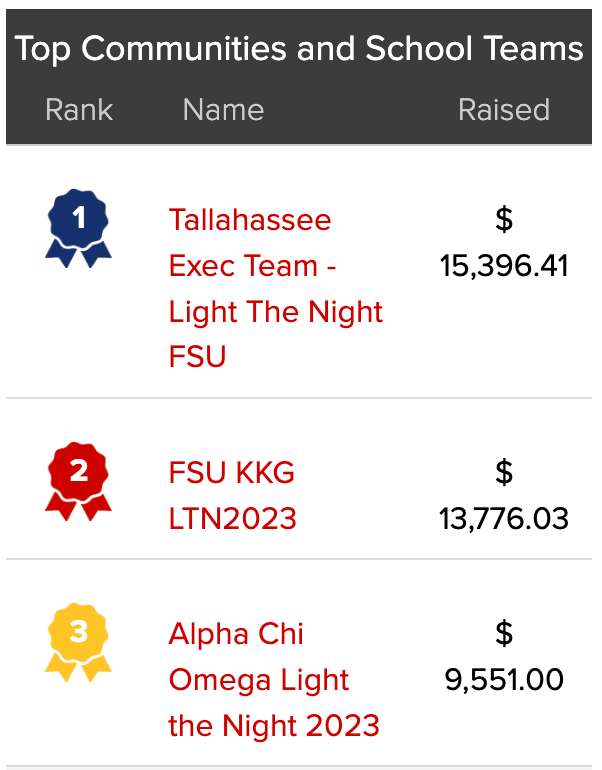Click the Name column header

click(223, 109)
